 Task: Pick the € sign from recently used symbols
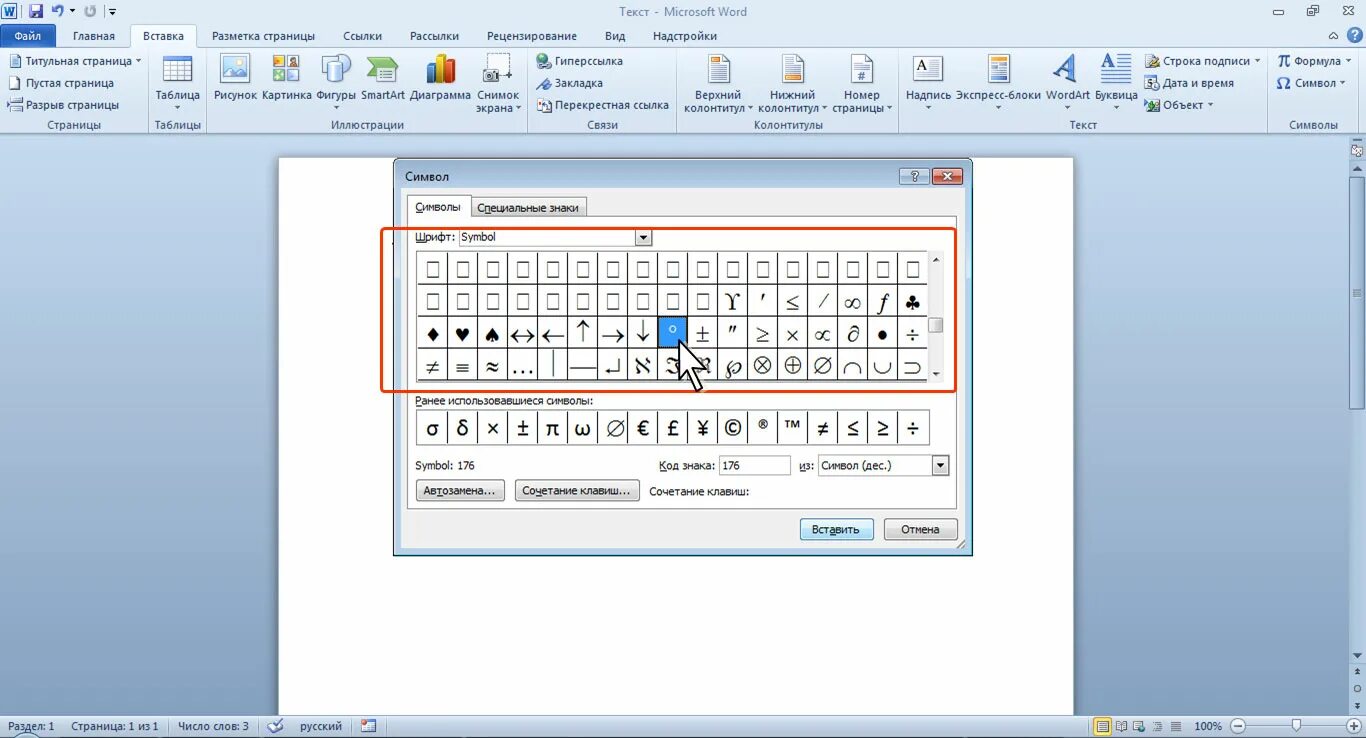(x=642, y=428)
